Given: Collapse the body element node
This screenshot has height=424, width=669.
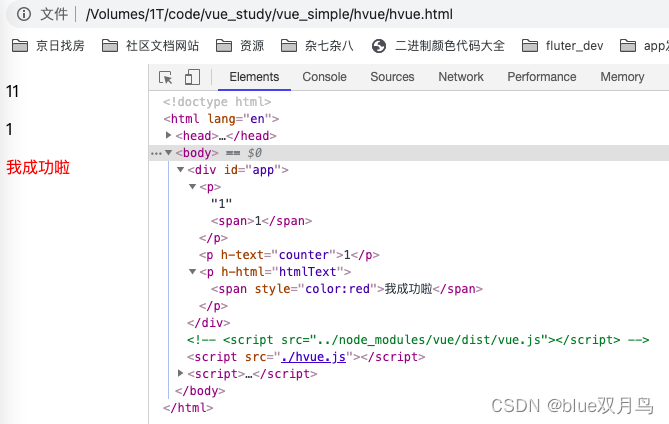Looking at the screenshot, I should click(x=169, y=152).
